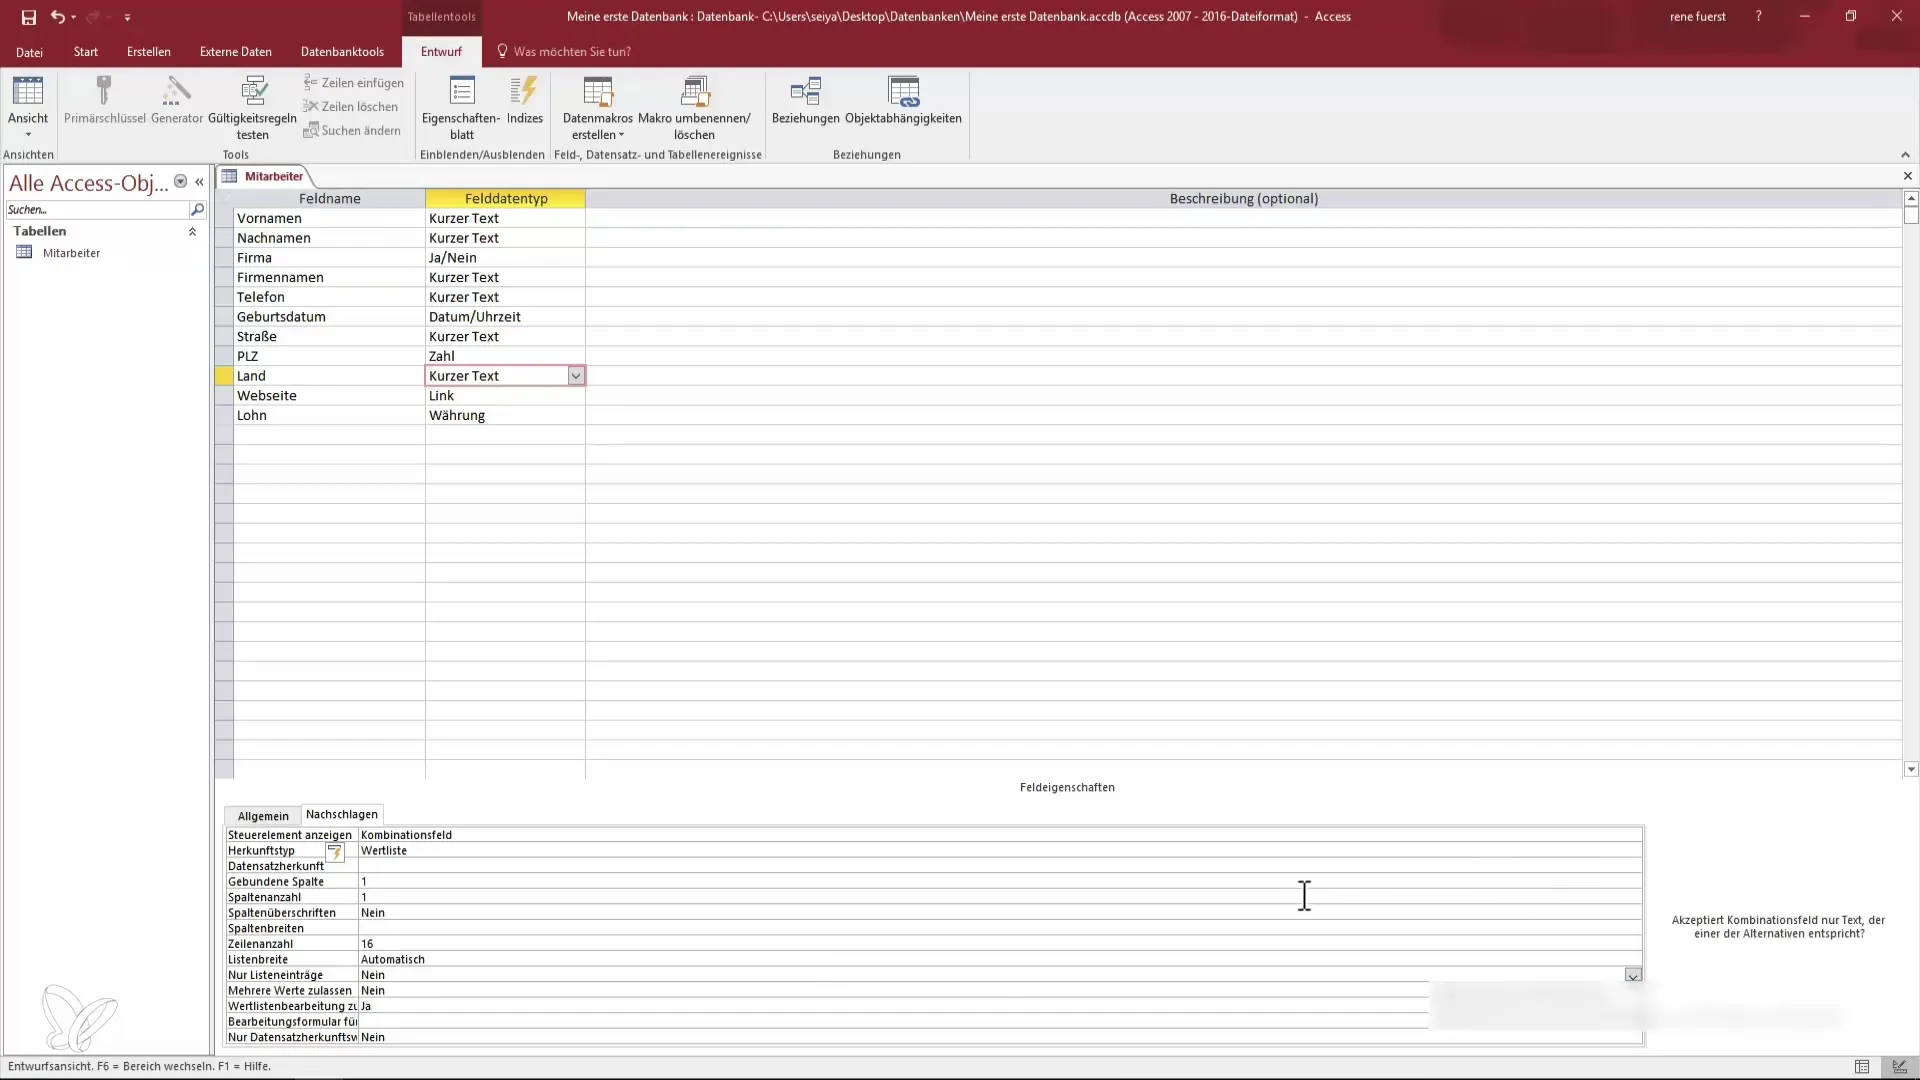Click the Mehrere Werte zulassen Nein value
The width and height of the screenshot is (1920, 1080).
373,991
